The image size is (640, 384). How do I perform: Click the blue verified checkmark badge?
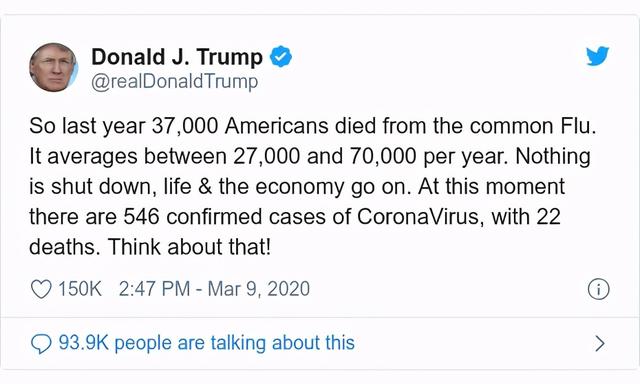click(281, 57)
